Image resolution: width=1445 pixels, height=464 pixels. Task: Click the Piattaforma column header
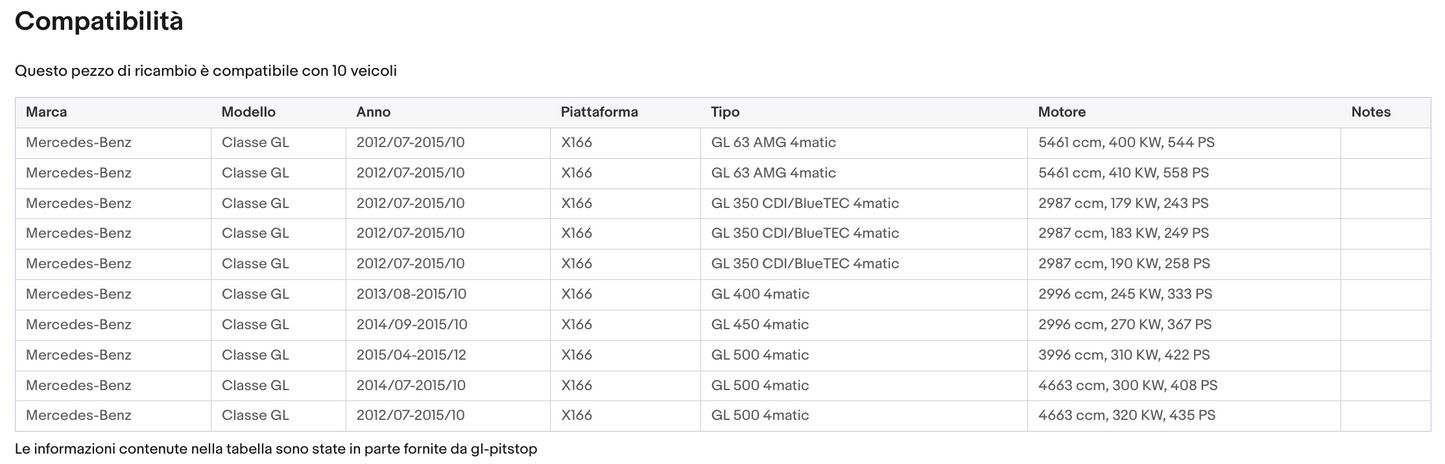coord(599,112)
